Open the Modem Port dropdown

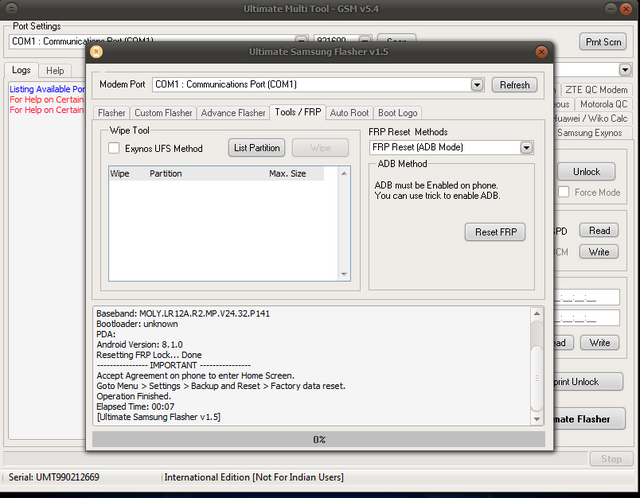point(477,84)
